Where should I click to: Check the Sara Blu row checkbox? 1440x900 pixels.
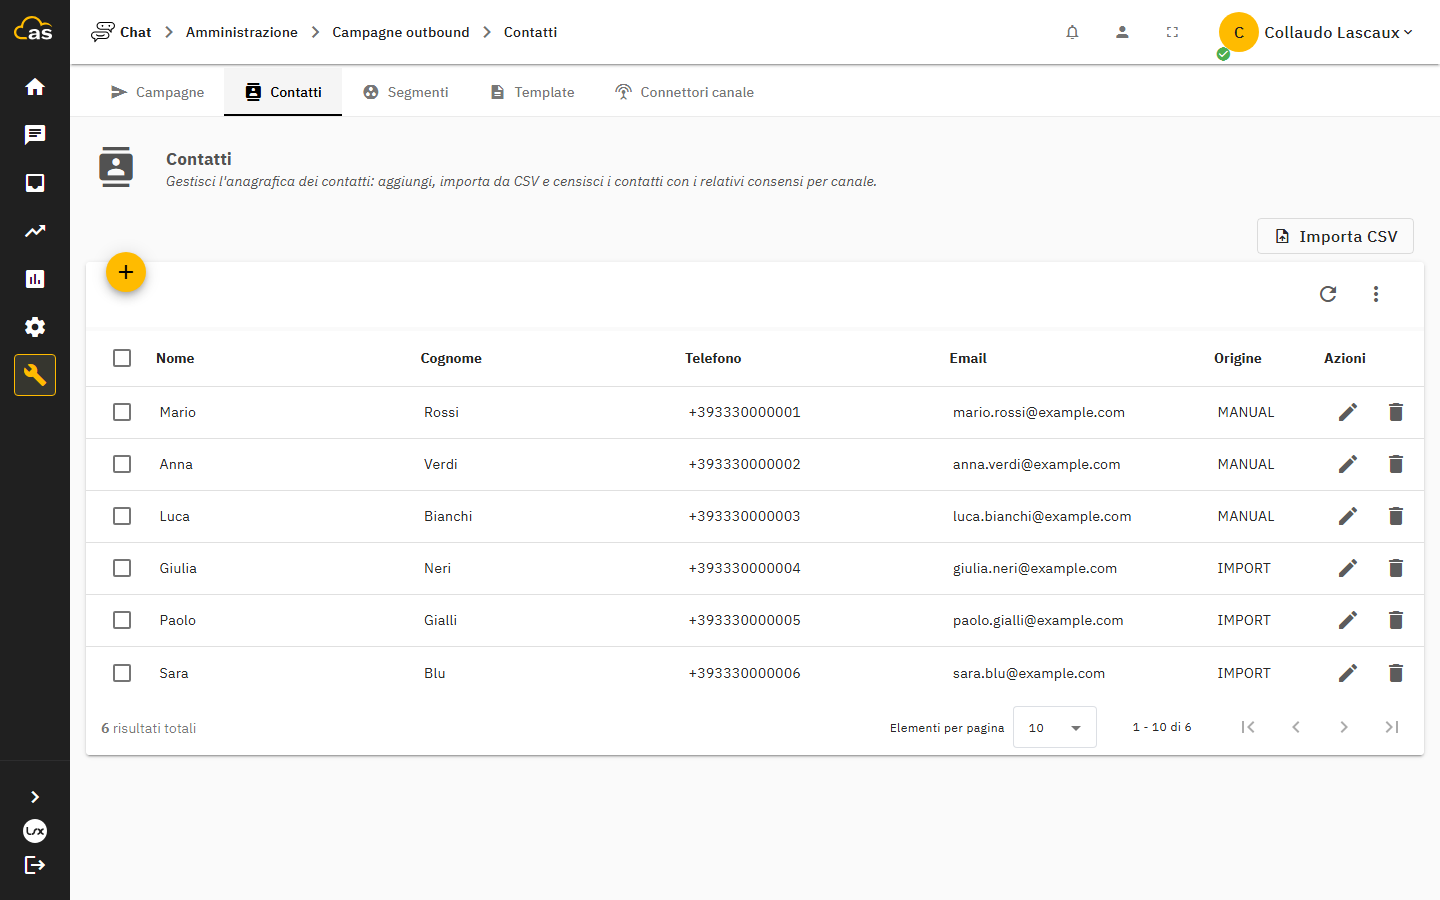pyautogui.click(x=122, y=673)
